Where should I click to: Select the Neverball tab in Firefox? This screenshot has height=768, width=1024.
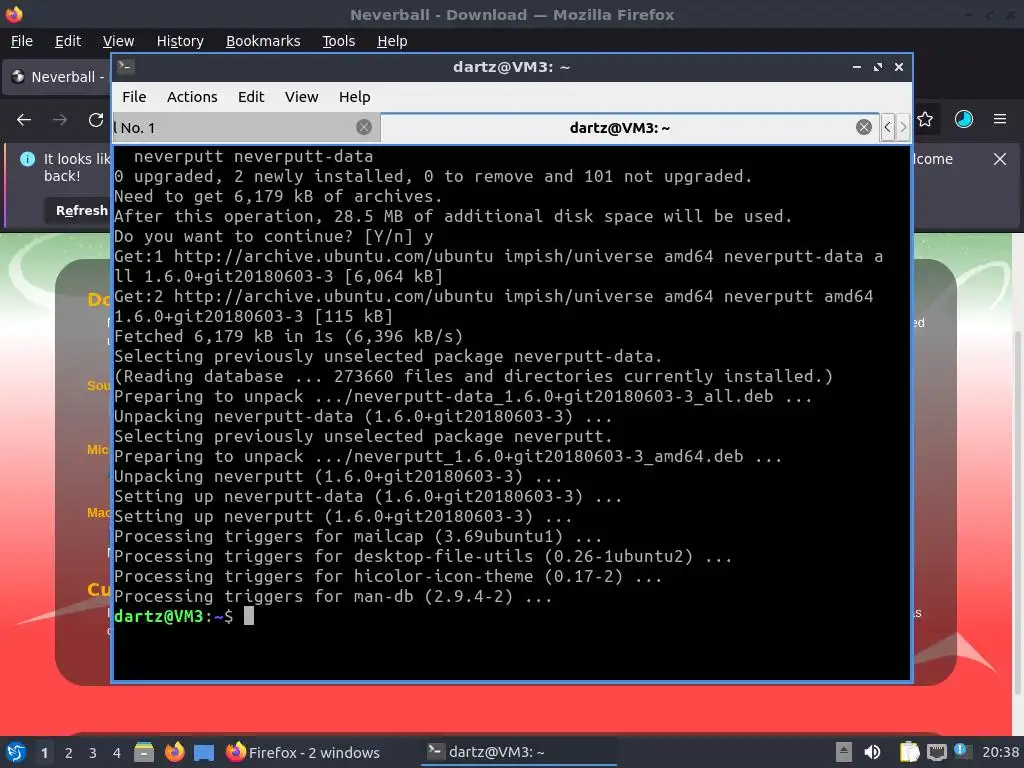[57, 77]
